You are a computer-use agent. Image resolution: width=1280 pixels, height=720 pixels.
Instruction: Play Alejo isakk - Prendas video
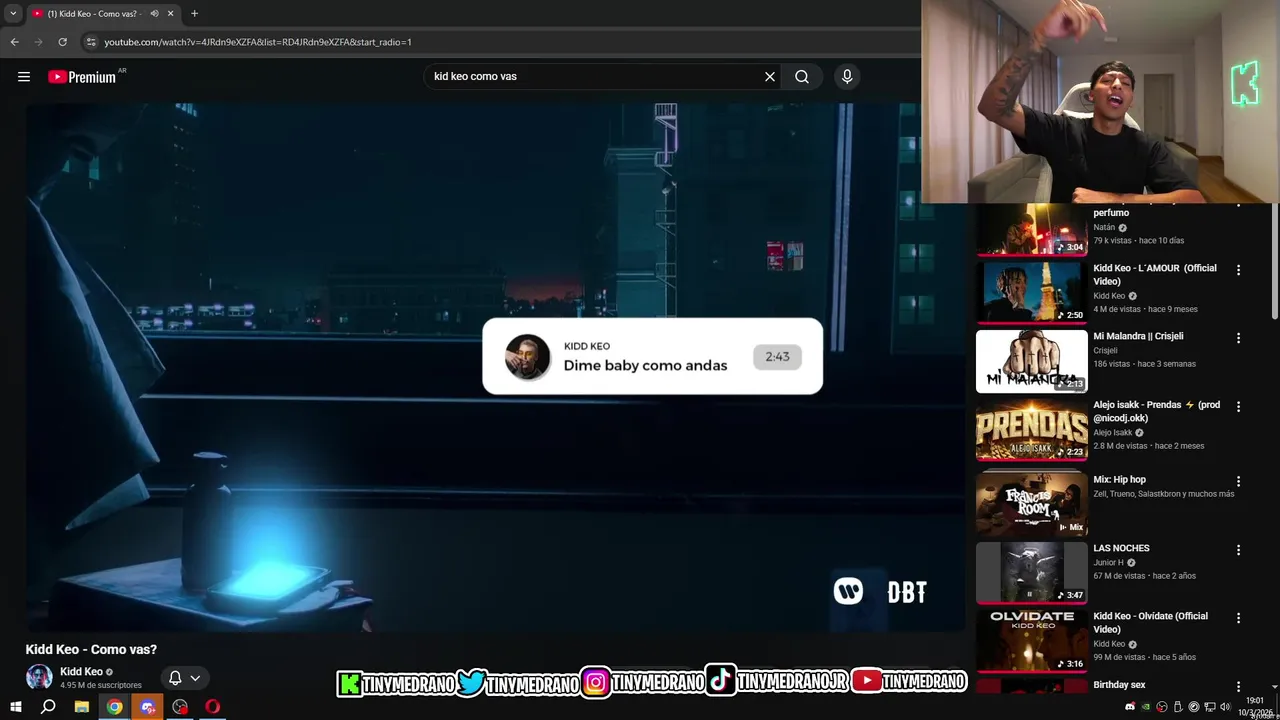pyautogui.click(x=1157, y=412)
